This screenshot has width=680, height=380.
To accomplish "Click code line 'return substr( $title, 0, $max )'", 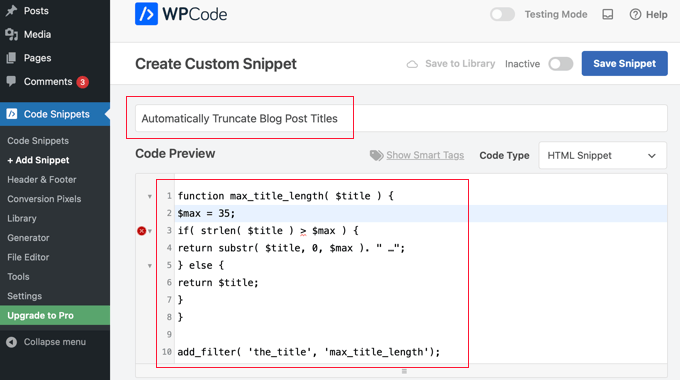I will 291,248.
